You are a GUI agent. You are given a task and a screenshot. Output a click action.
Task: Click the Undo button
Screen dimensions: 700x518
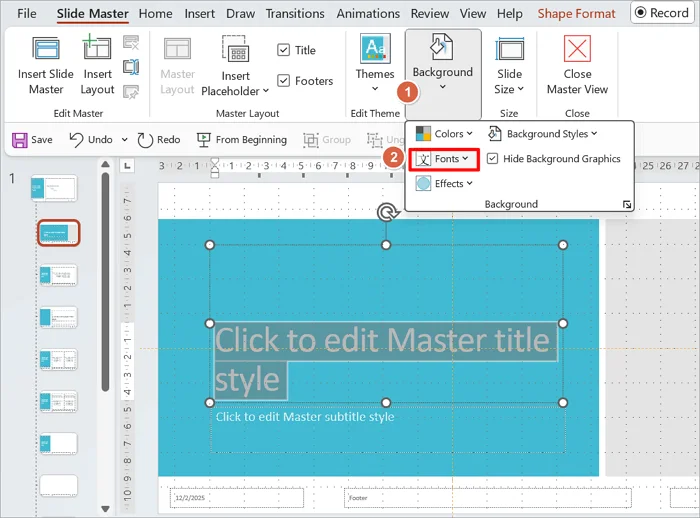tap(91, 140)
